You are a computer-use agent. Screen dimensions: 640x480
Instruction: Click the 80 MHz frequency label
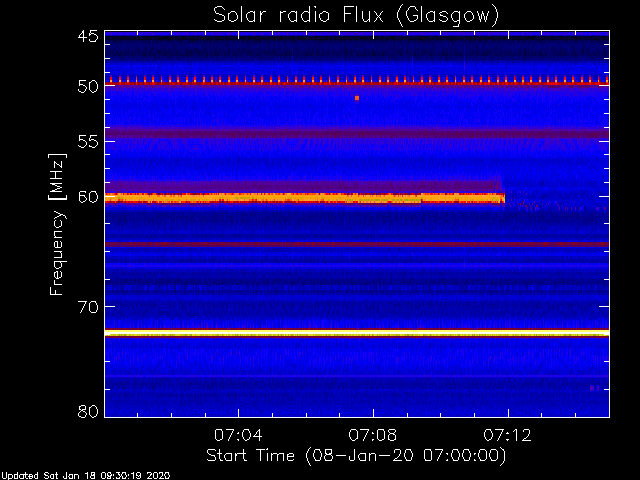click(x=88, y=411)
